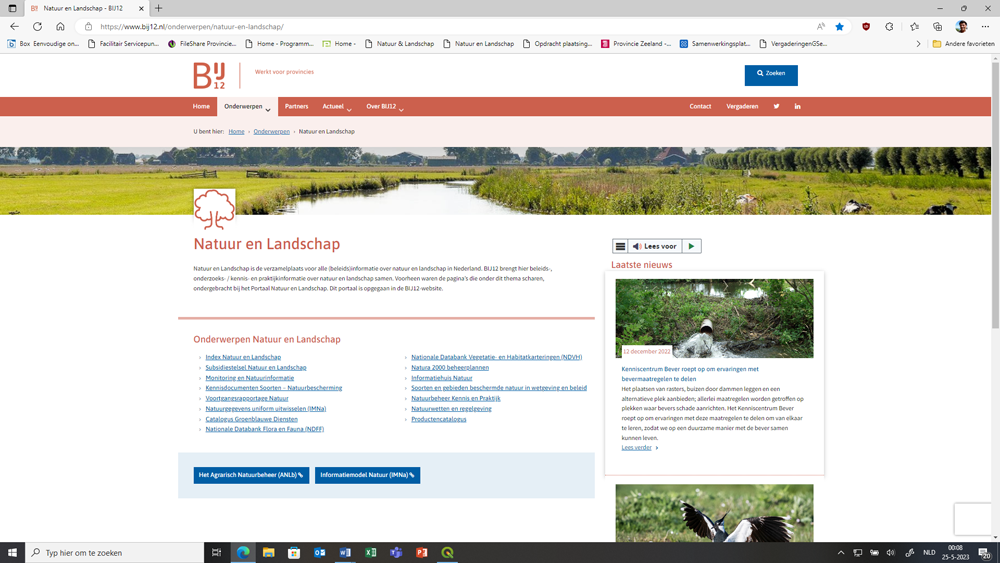Click the Lees voor speaker button
This screenshot has height=563, width=1000.
(655, 246)
